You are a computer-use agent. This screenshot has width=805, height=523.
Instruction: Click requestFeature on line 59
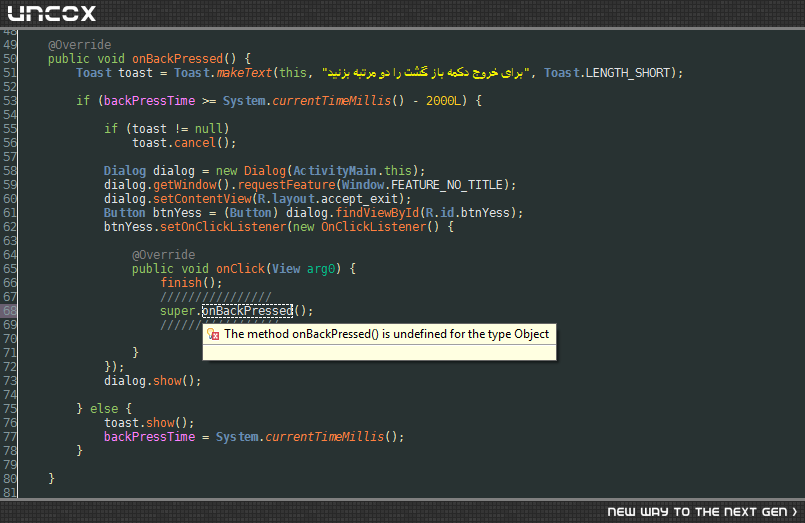pos(286,185)
